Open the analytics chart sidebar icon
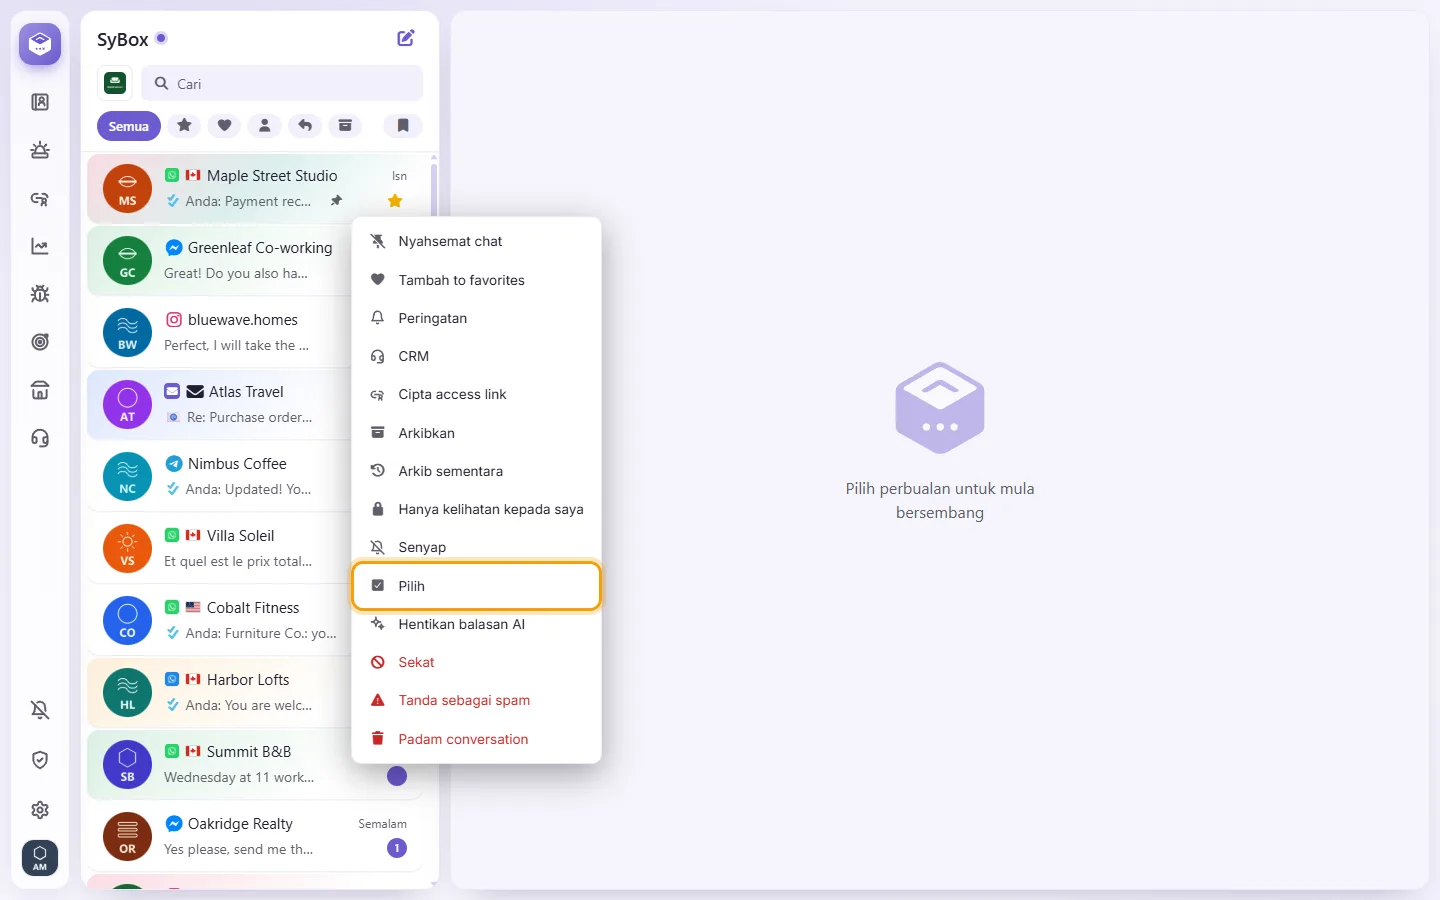The height and width of the screenshot is (900, 1440). coord(40,246)
